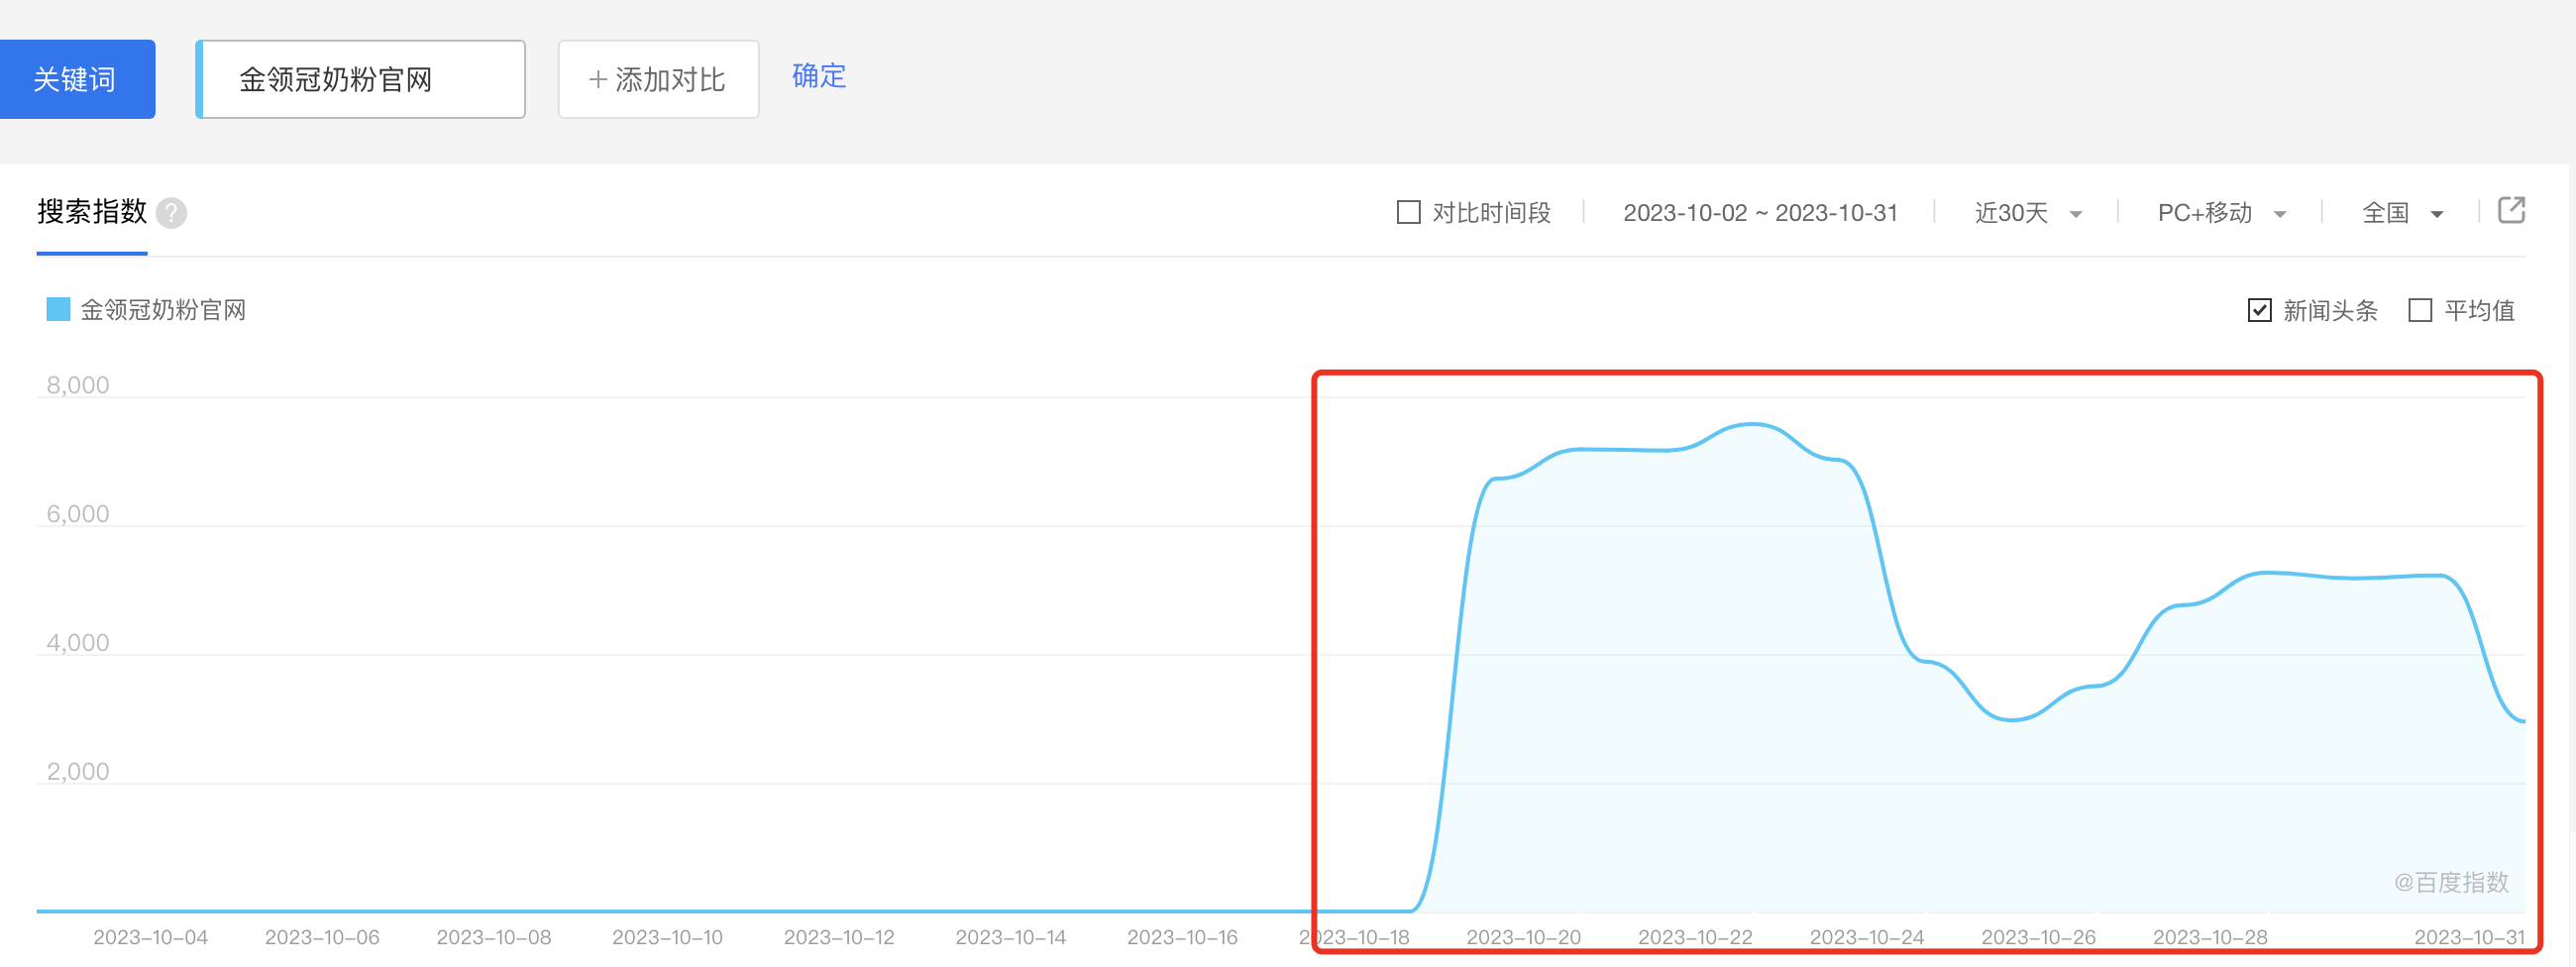Click the 2023-10-14 x-axis date label
Screen dimensions: 2576x967
point(1011,937)
